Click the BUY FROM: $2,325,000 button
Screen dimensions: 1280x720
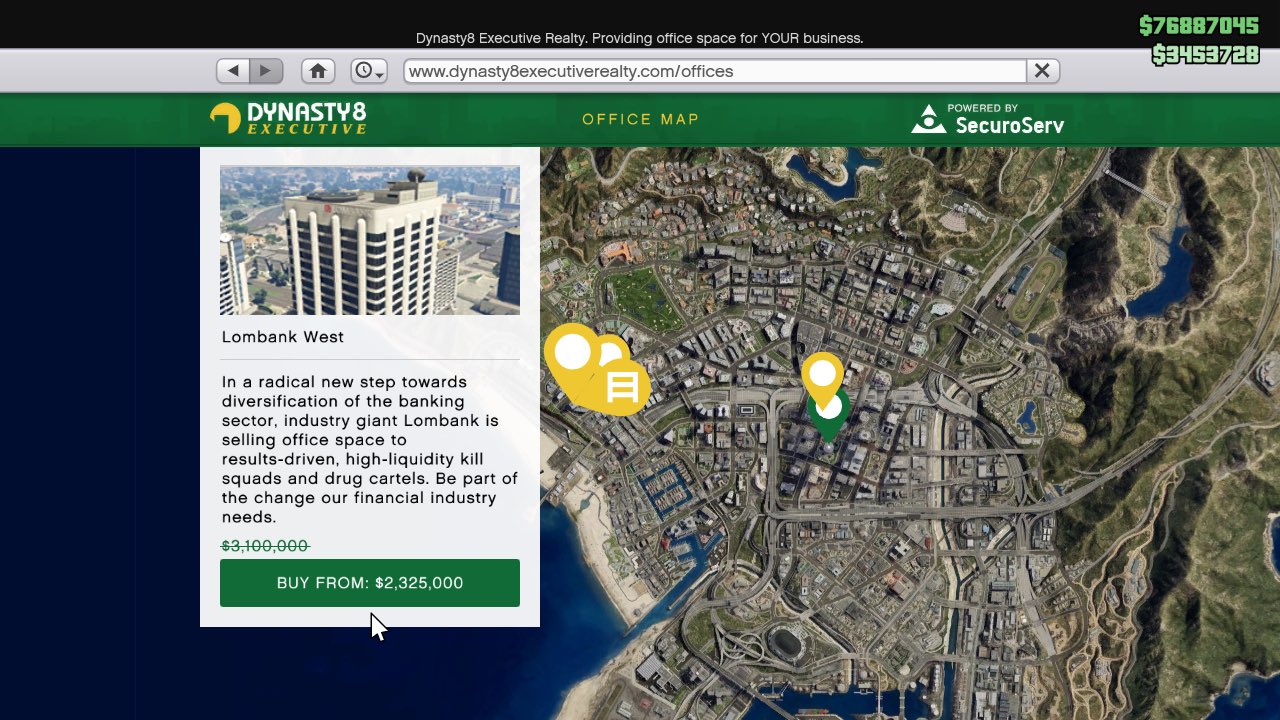tap(370, 583)
